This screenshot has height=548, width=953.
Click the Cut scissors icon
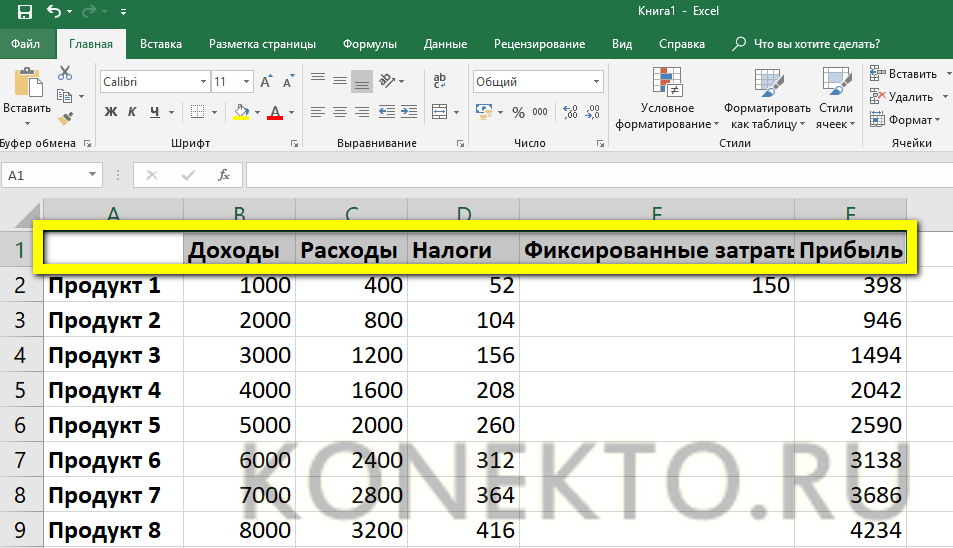coord(65,73)
